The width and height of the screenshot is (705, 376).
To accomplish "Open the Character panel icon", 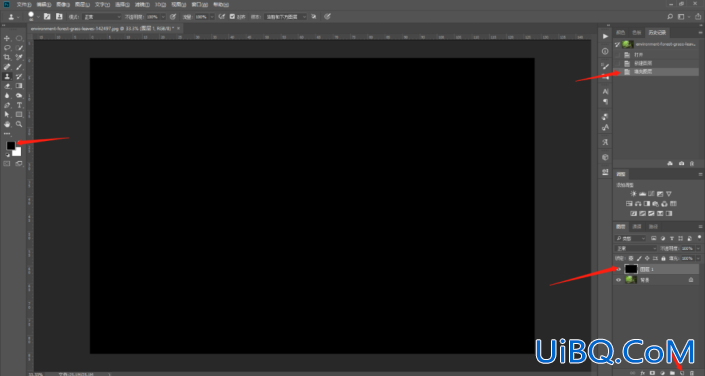I will [605, 91].
